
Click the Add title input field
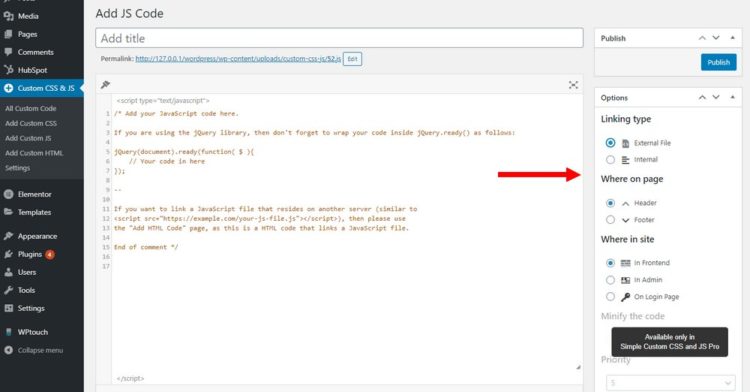[339, 38]
